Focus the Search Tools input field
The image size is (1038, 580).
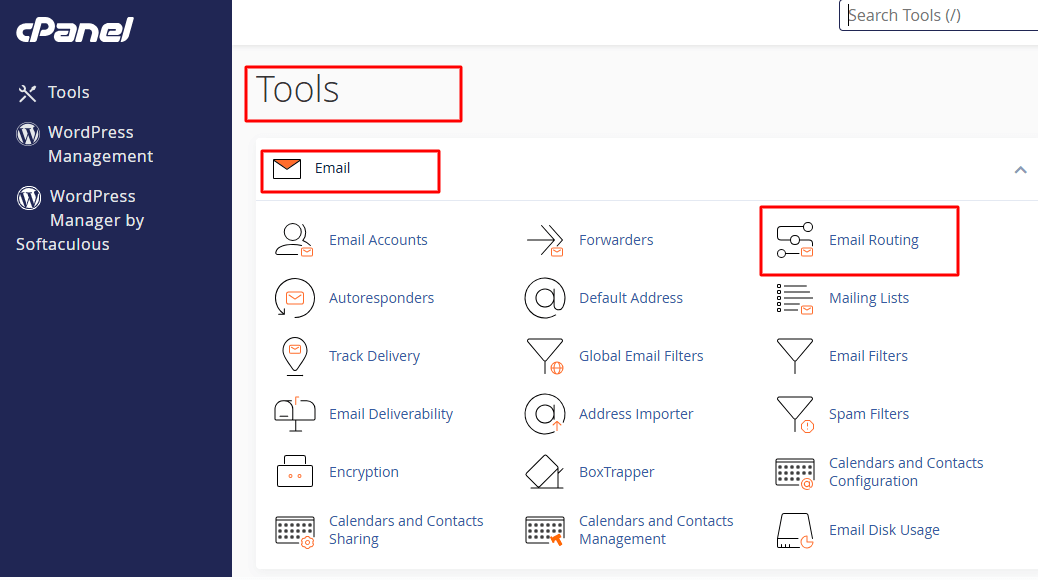(x=939, y=15)
